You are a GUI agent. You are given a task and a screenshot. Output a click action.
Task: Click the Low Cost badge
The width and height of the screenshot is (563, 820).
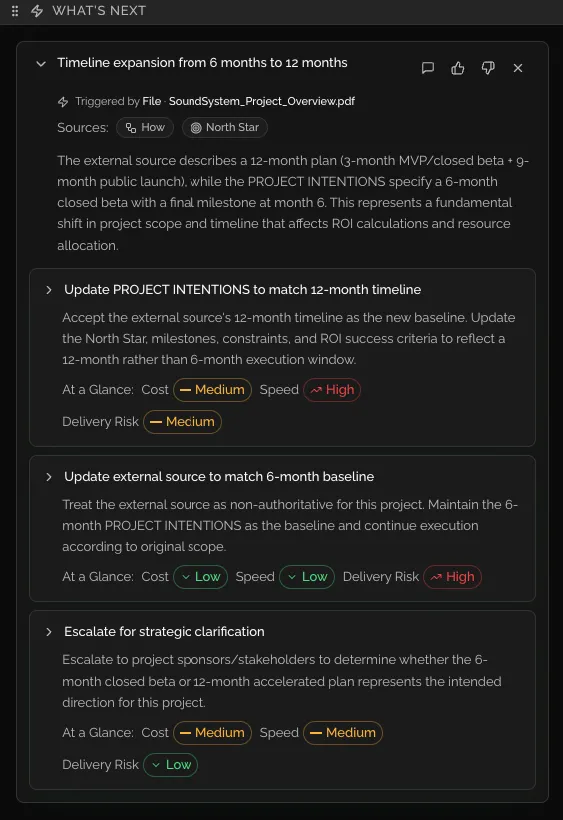[201, 577]
